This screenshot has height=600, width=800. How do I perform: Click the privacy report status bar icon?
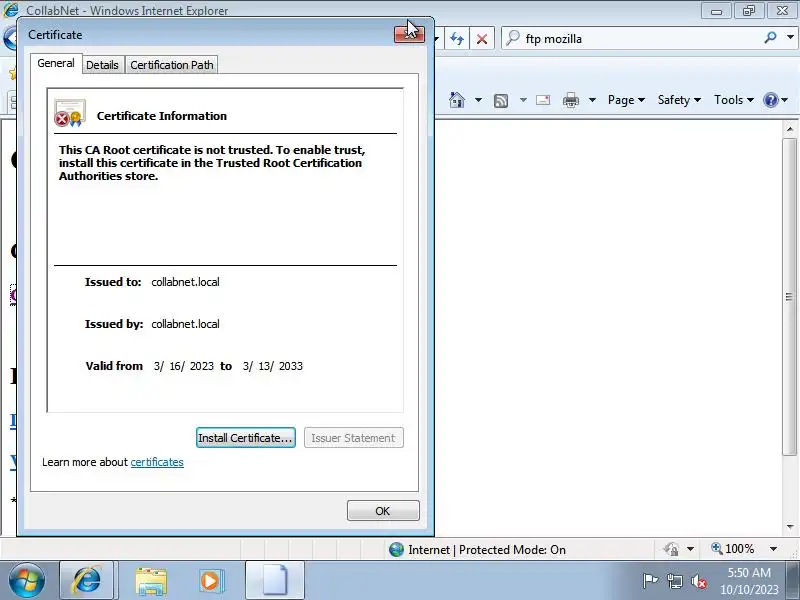click(x=671, y=549)
